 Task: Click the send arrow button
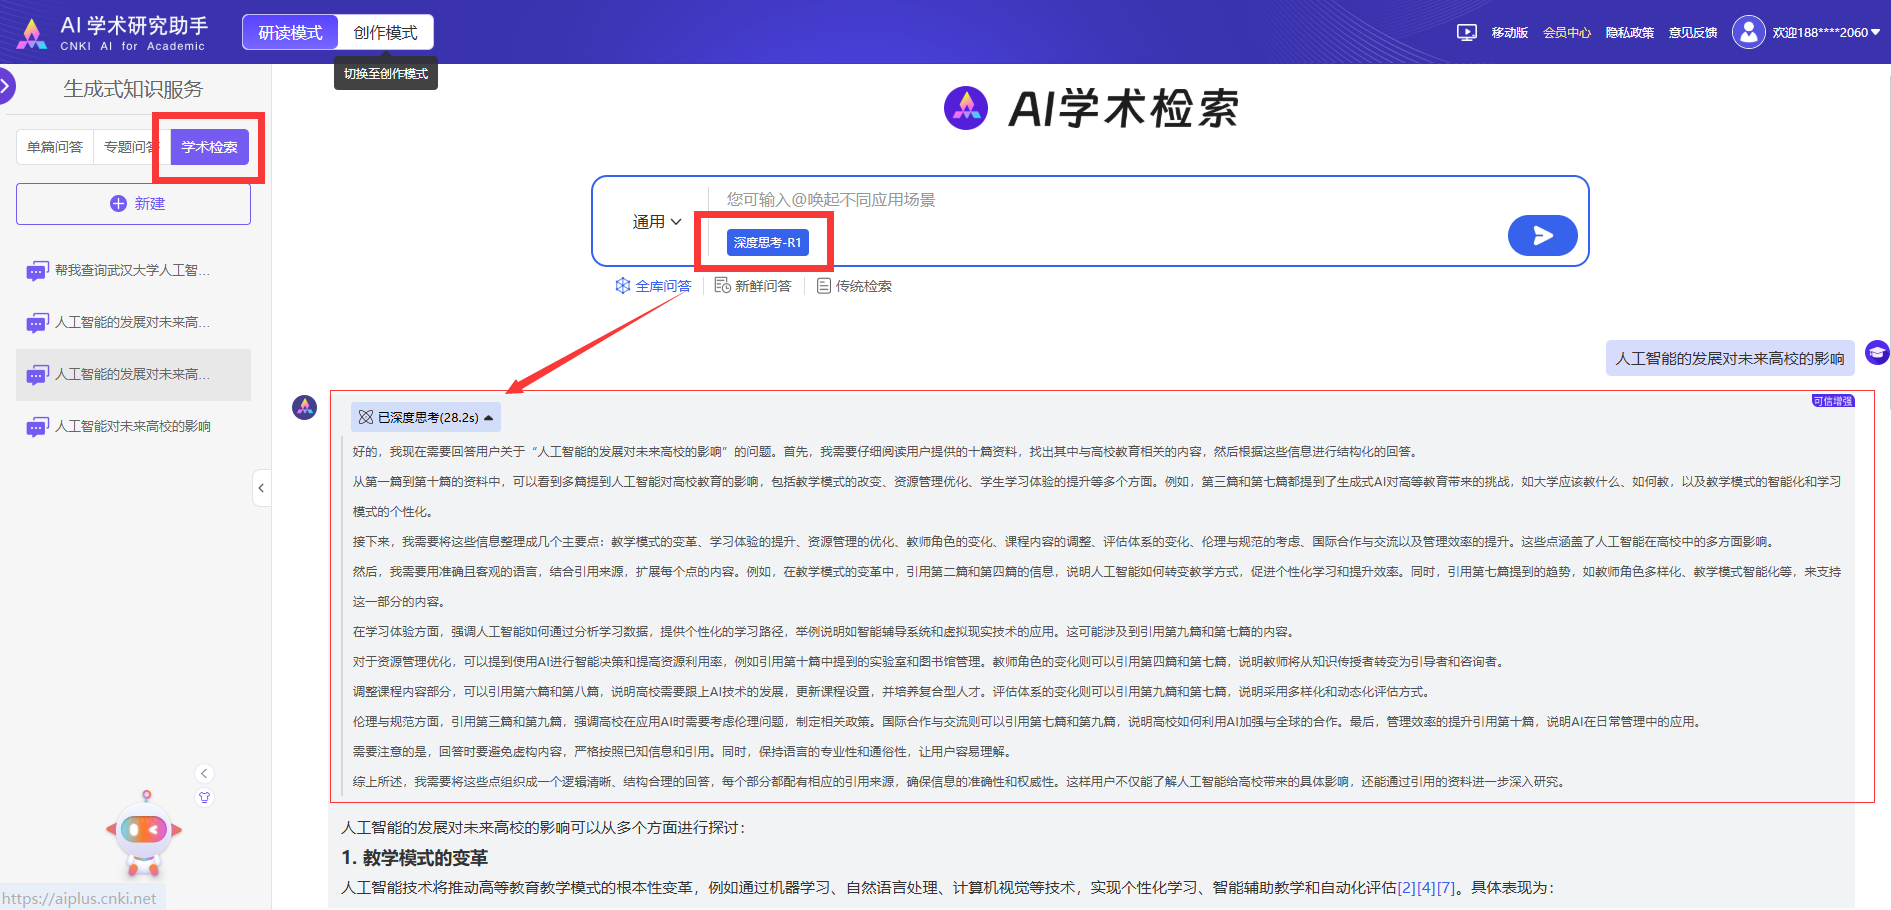(1541, 236)
